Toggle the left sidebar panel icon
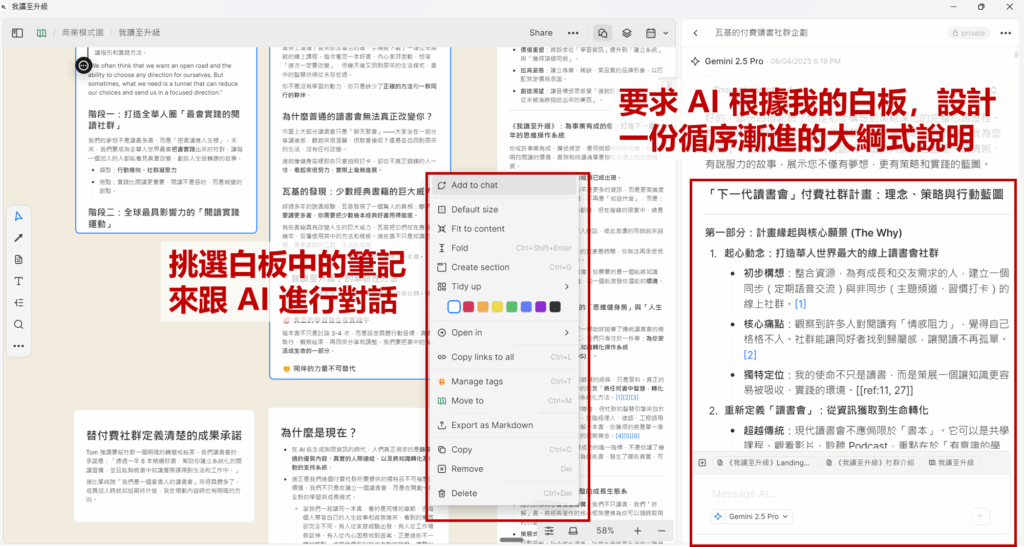 tap(18, 33)
